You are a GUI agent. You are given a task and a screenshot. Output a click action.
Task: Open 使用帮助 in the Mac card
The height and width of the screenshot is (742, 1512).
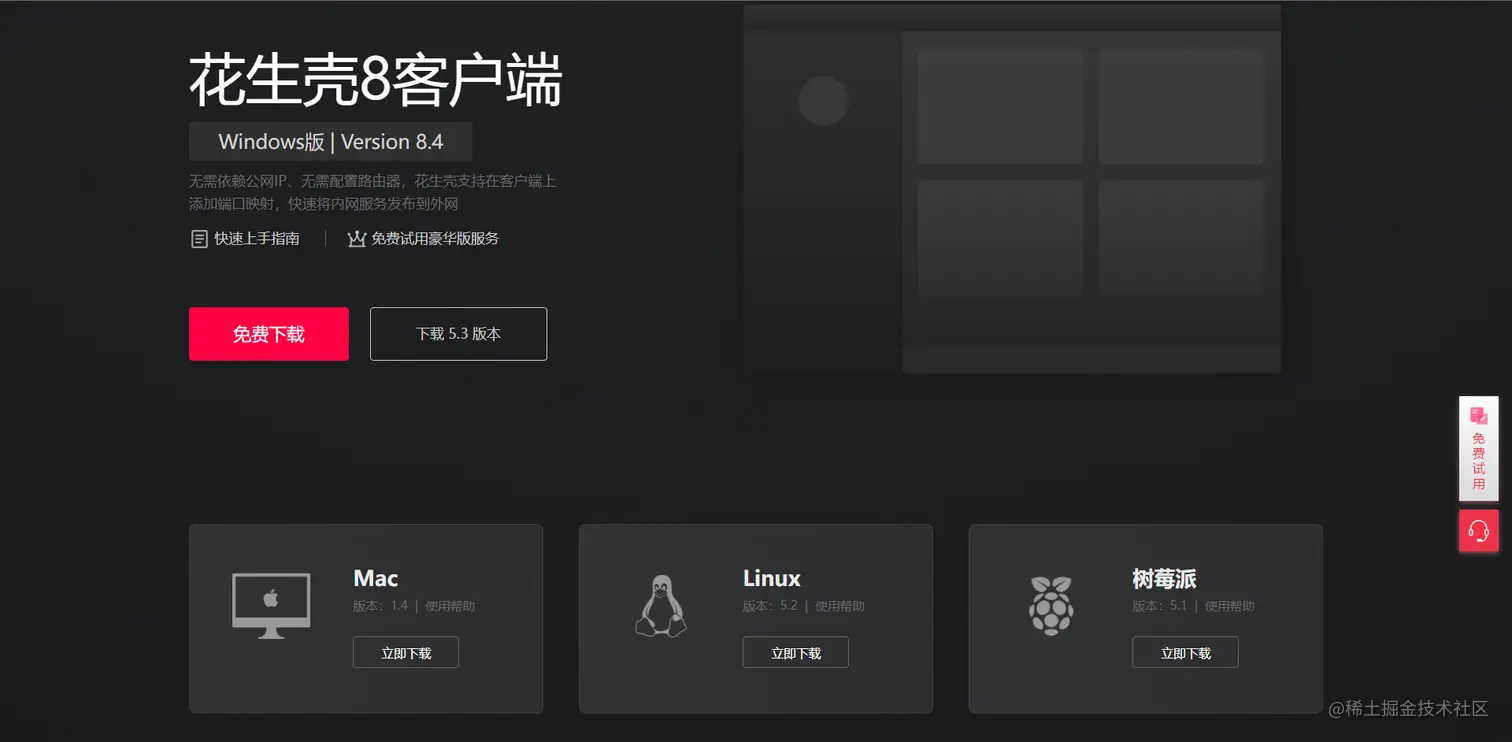pos(450,606)
